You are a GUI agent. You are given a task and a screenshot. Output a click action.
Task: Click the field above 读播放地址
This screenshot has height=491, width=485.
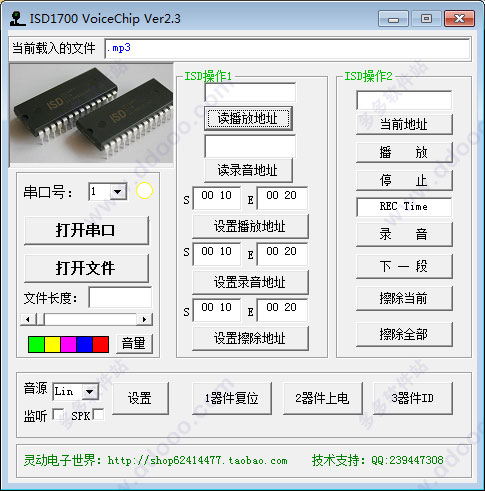coord(250,92)
